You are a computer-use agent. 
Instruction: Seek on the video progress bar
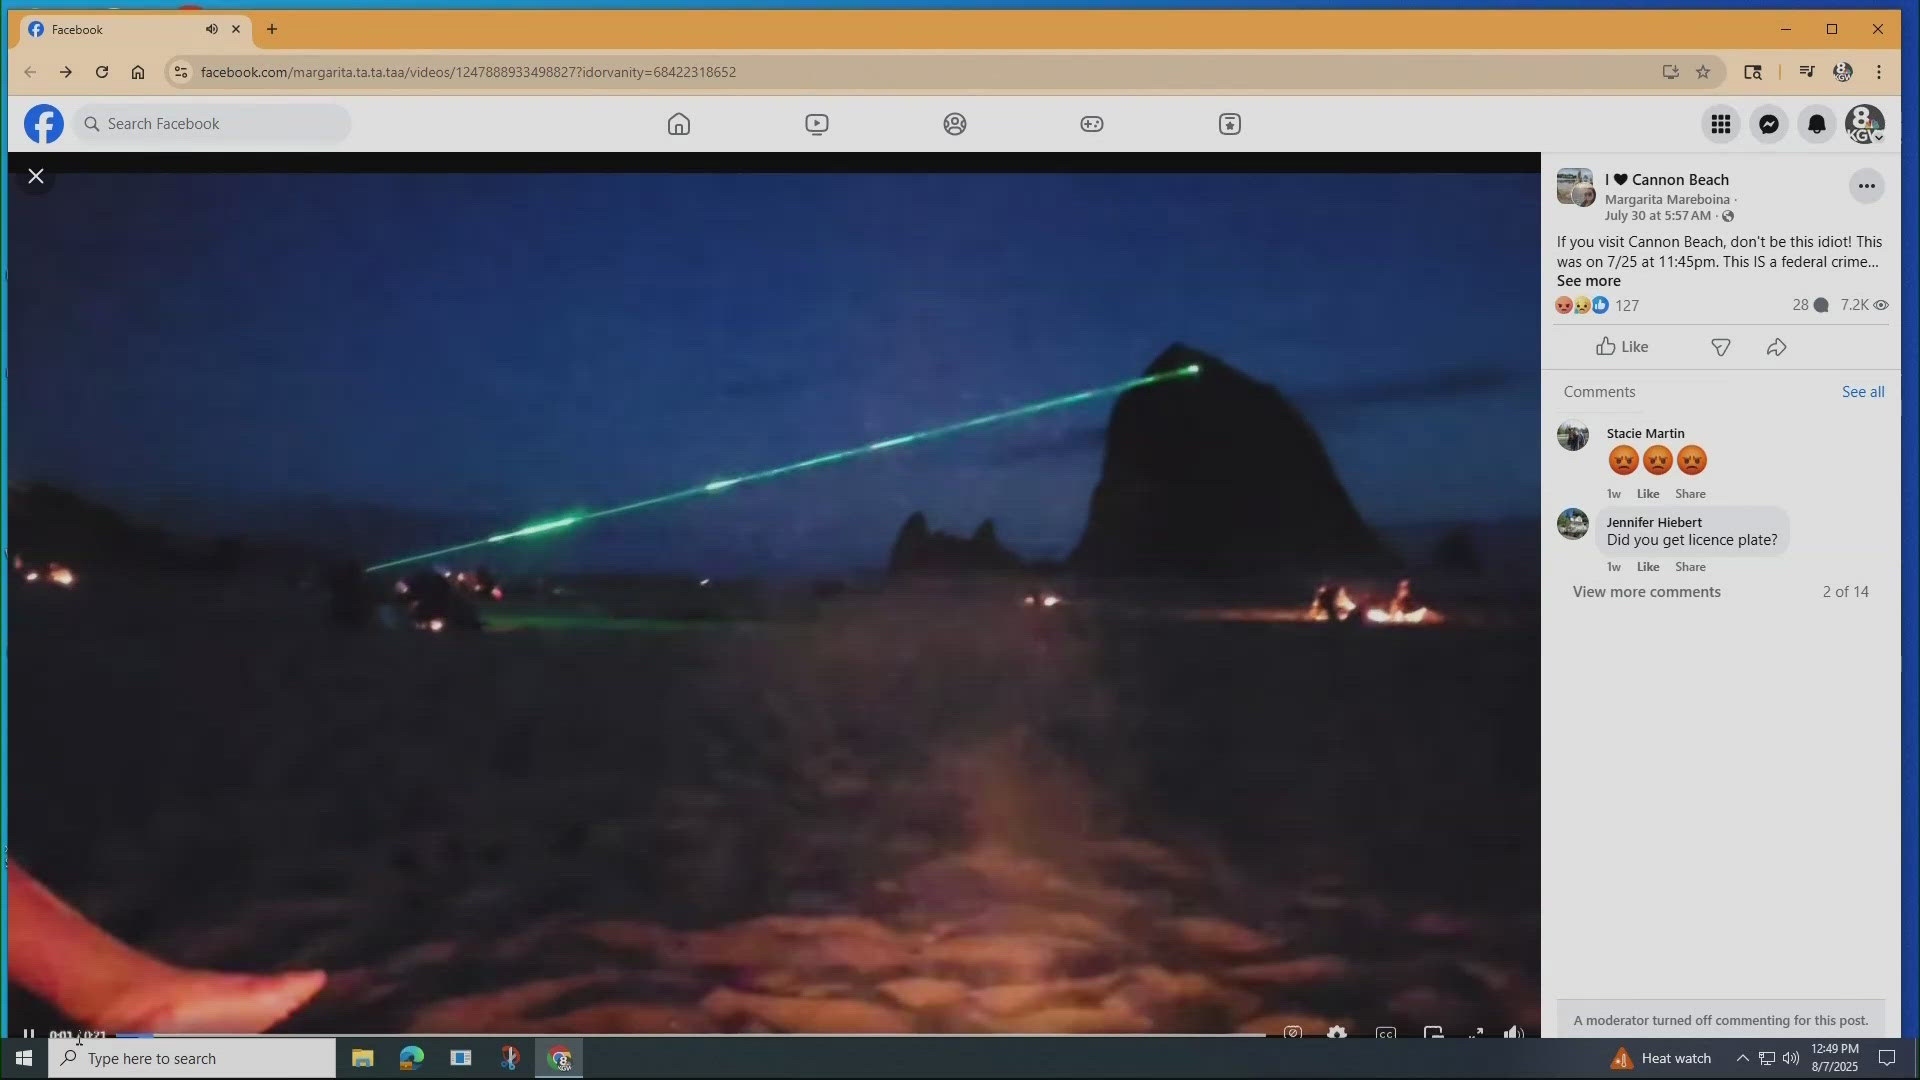690,1034
